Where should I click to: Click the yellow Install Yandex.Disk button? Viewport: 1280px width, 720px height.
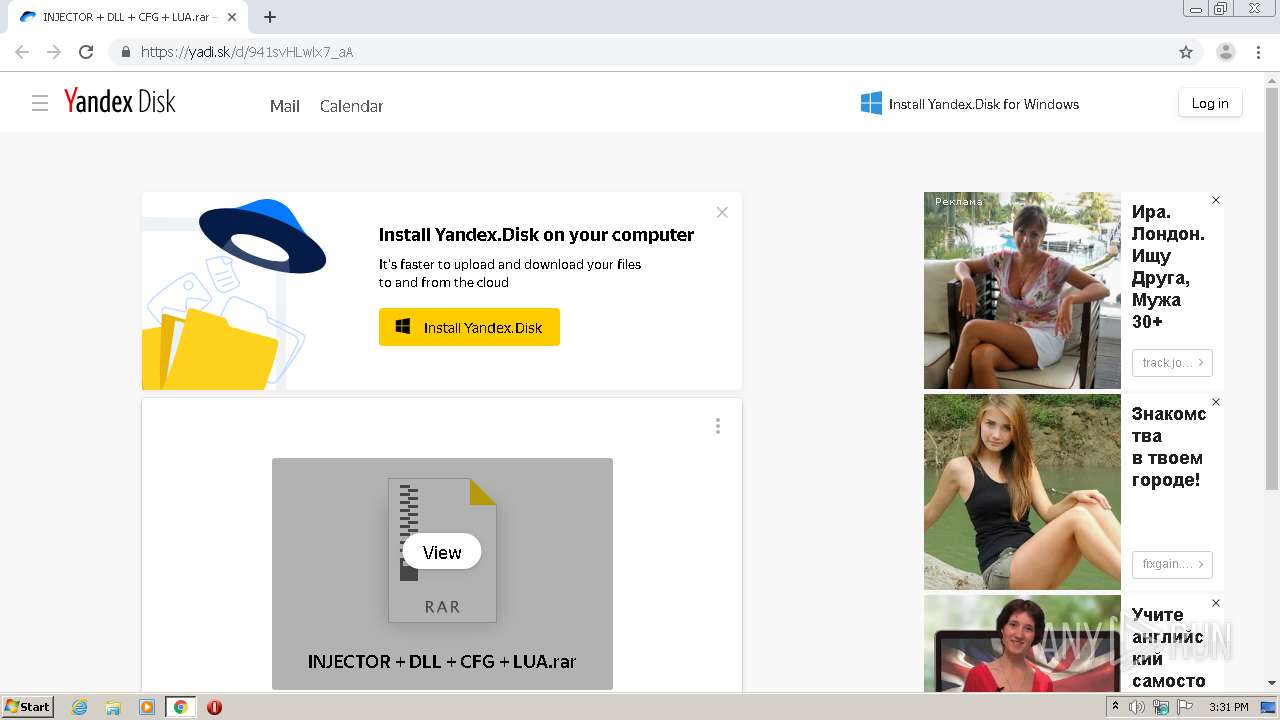469,327
